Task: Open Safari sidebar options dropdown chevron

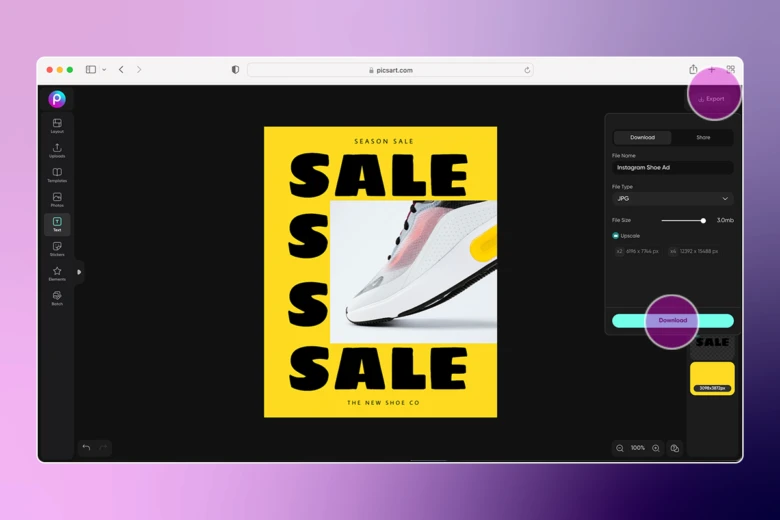Action: click(x=104, y=70)
